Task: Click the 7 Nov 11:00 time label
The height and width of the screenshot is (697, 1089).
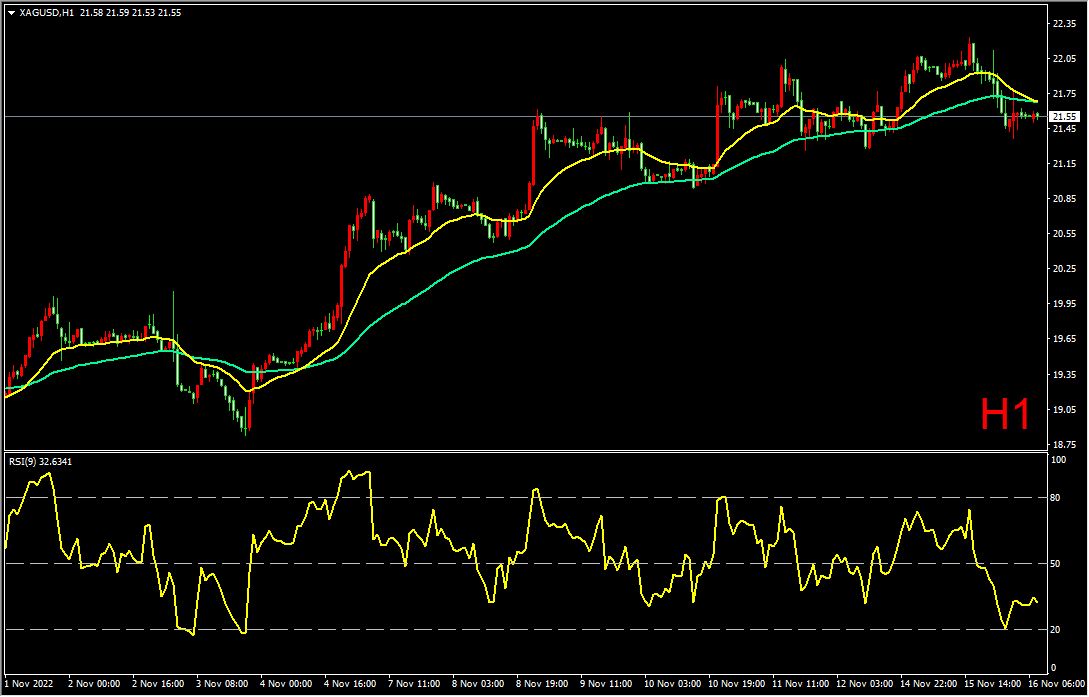Action: (x=414, y=684)
